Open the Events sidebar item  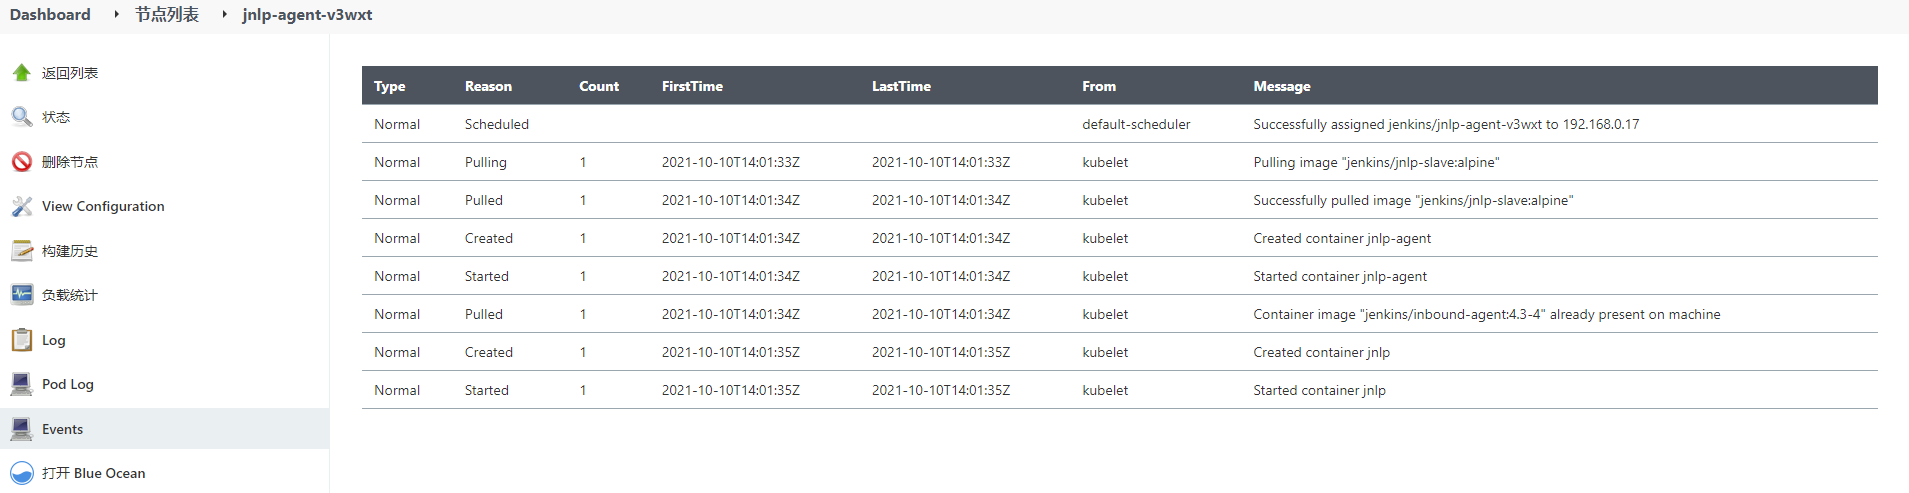[x=62, y=429]
